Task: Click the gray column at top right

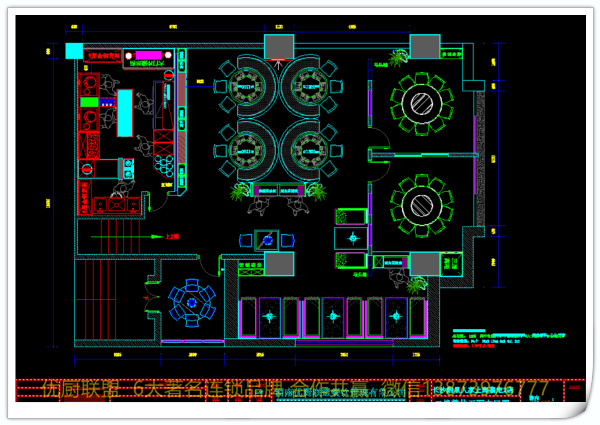Action: pyautogui.click(x=424, y=46)
